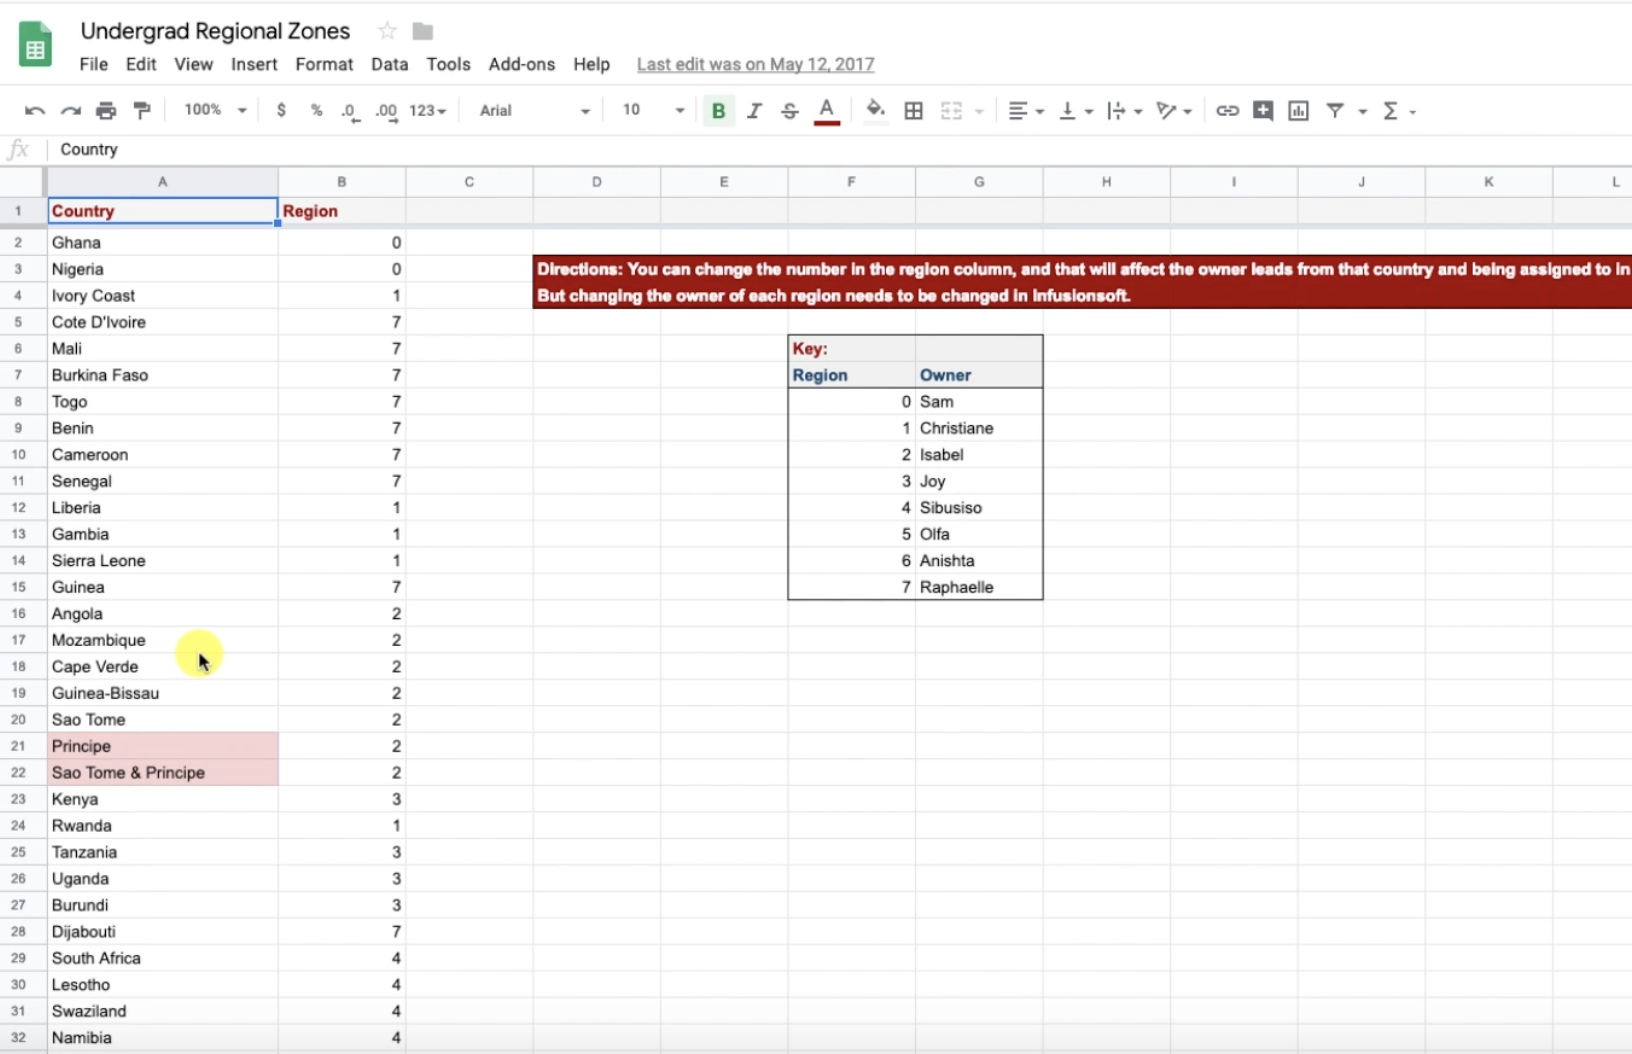The image size is (1632, 1054).
Task: Expand the merge cells options arrow
Action: (x=979, y=112)
